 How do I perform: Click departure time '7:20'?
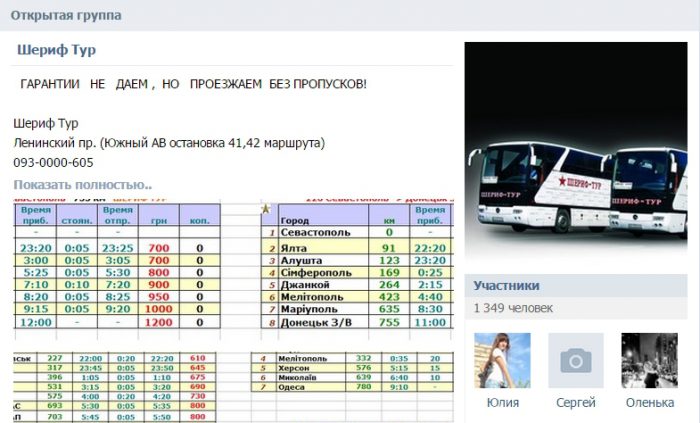tap(118, 285)
